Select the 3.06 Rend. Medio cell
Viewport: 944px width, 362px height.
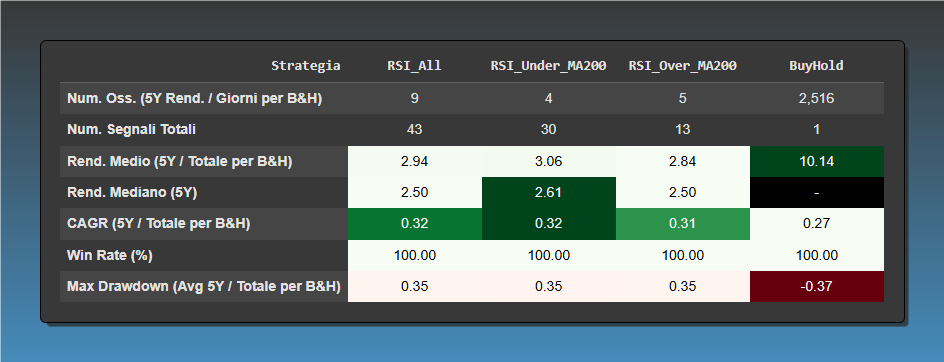pyautogui.click(x=548, y=161)
